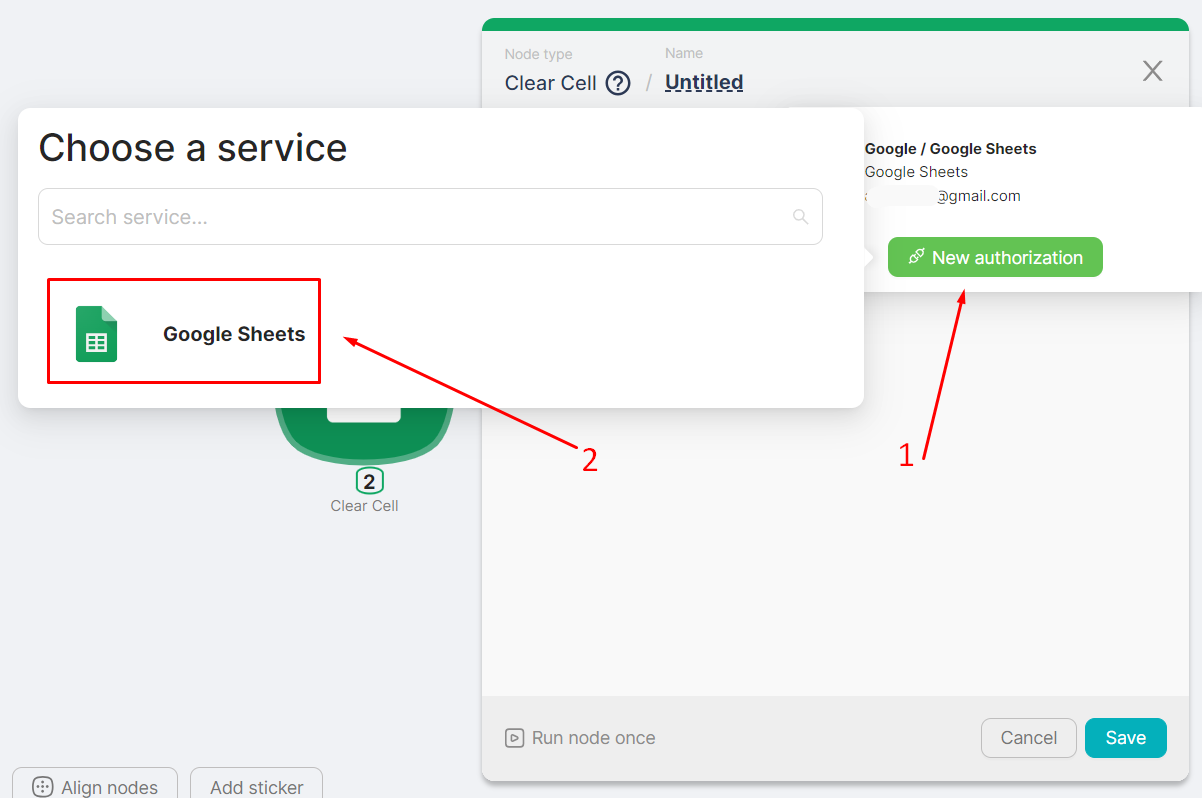The height and width of the screenshot is (798, 1202).
Task: Close the node settings panel
Action: [x=1152, y=71]
